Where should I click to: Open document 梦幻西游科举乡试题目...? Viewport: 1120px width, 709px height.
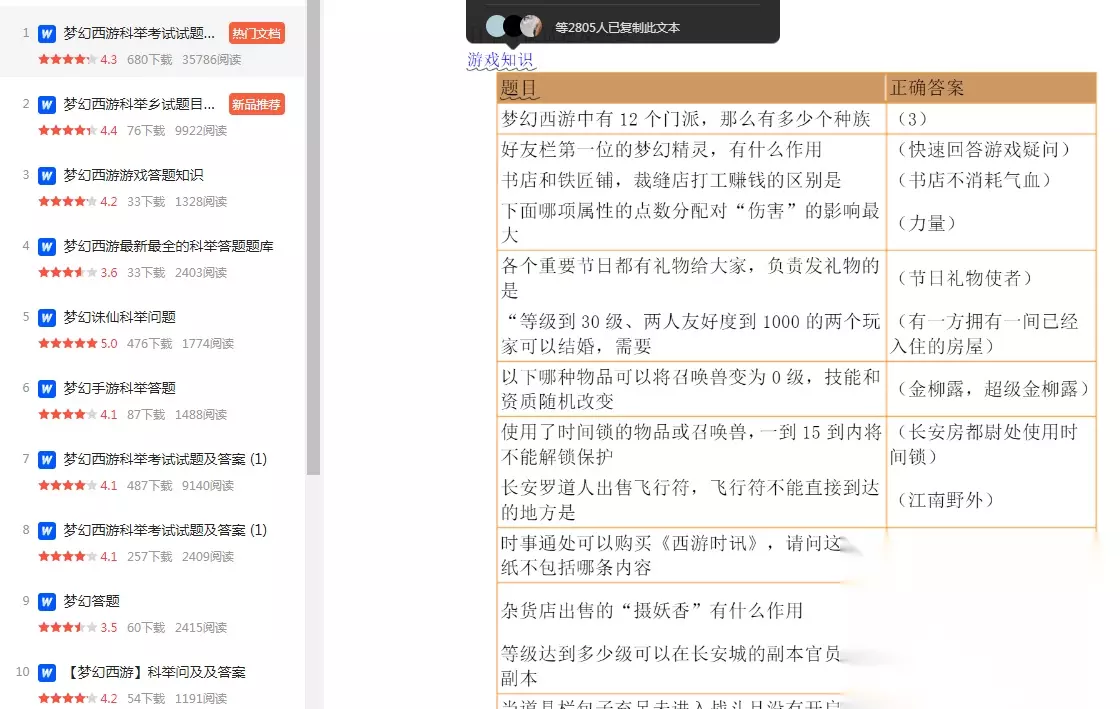point(139,104)
